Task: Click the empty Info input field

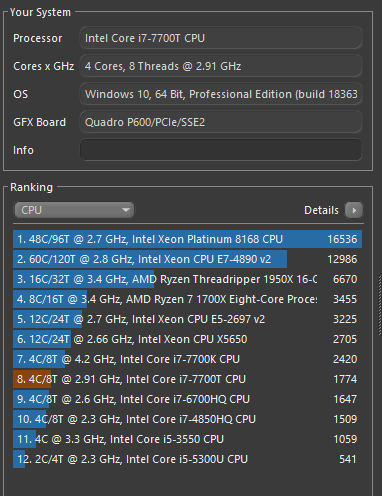Action: pyautogui.click(x=221, y=150)
